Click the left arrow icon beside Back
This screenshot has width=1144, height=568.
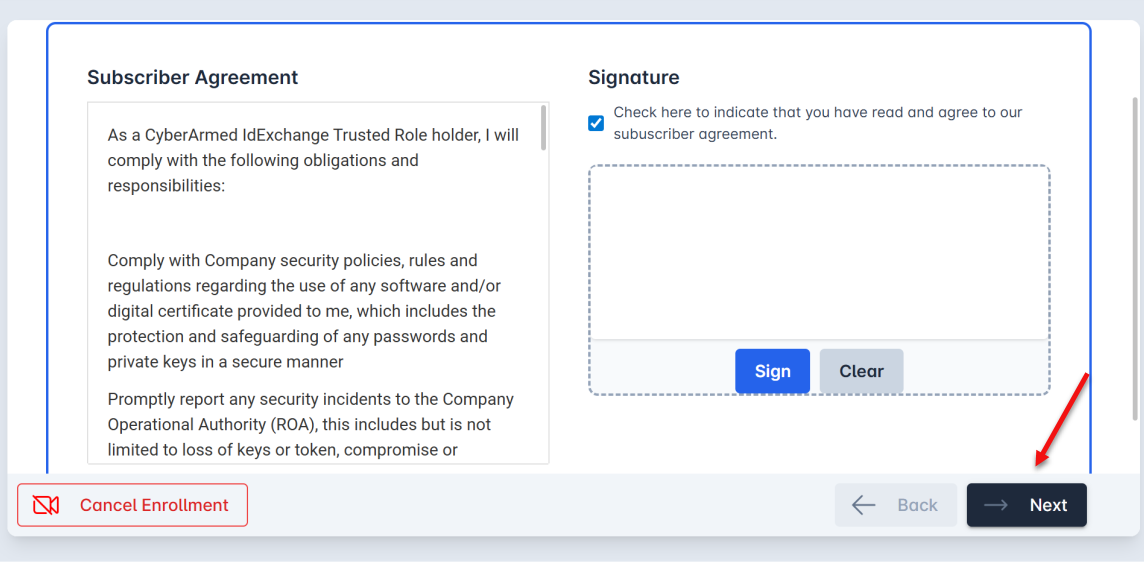click(864, 505)
